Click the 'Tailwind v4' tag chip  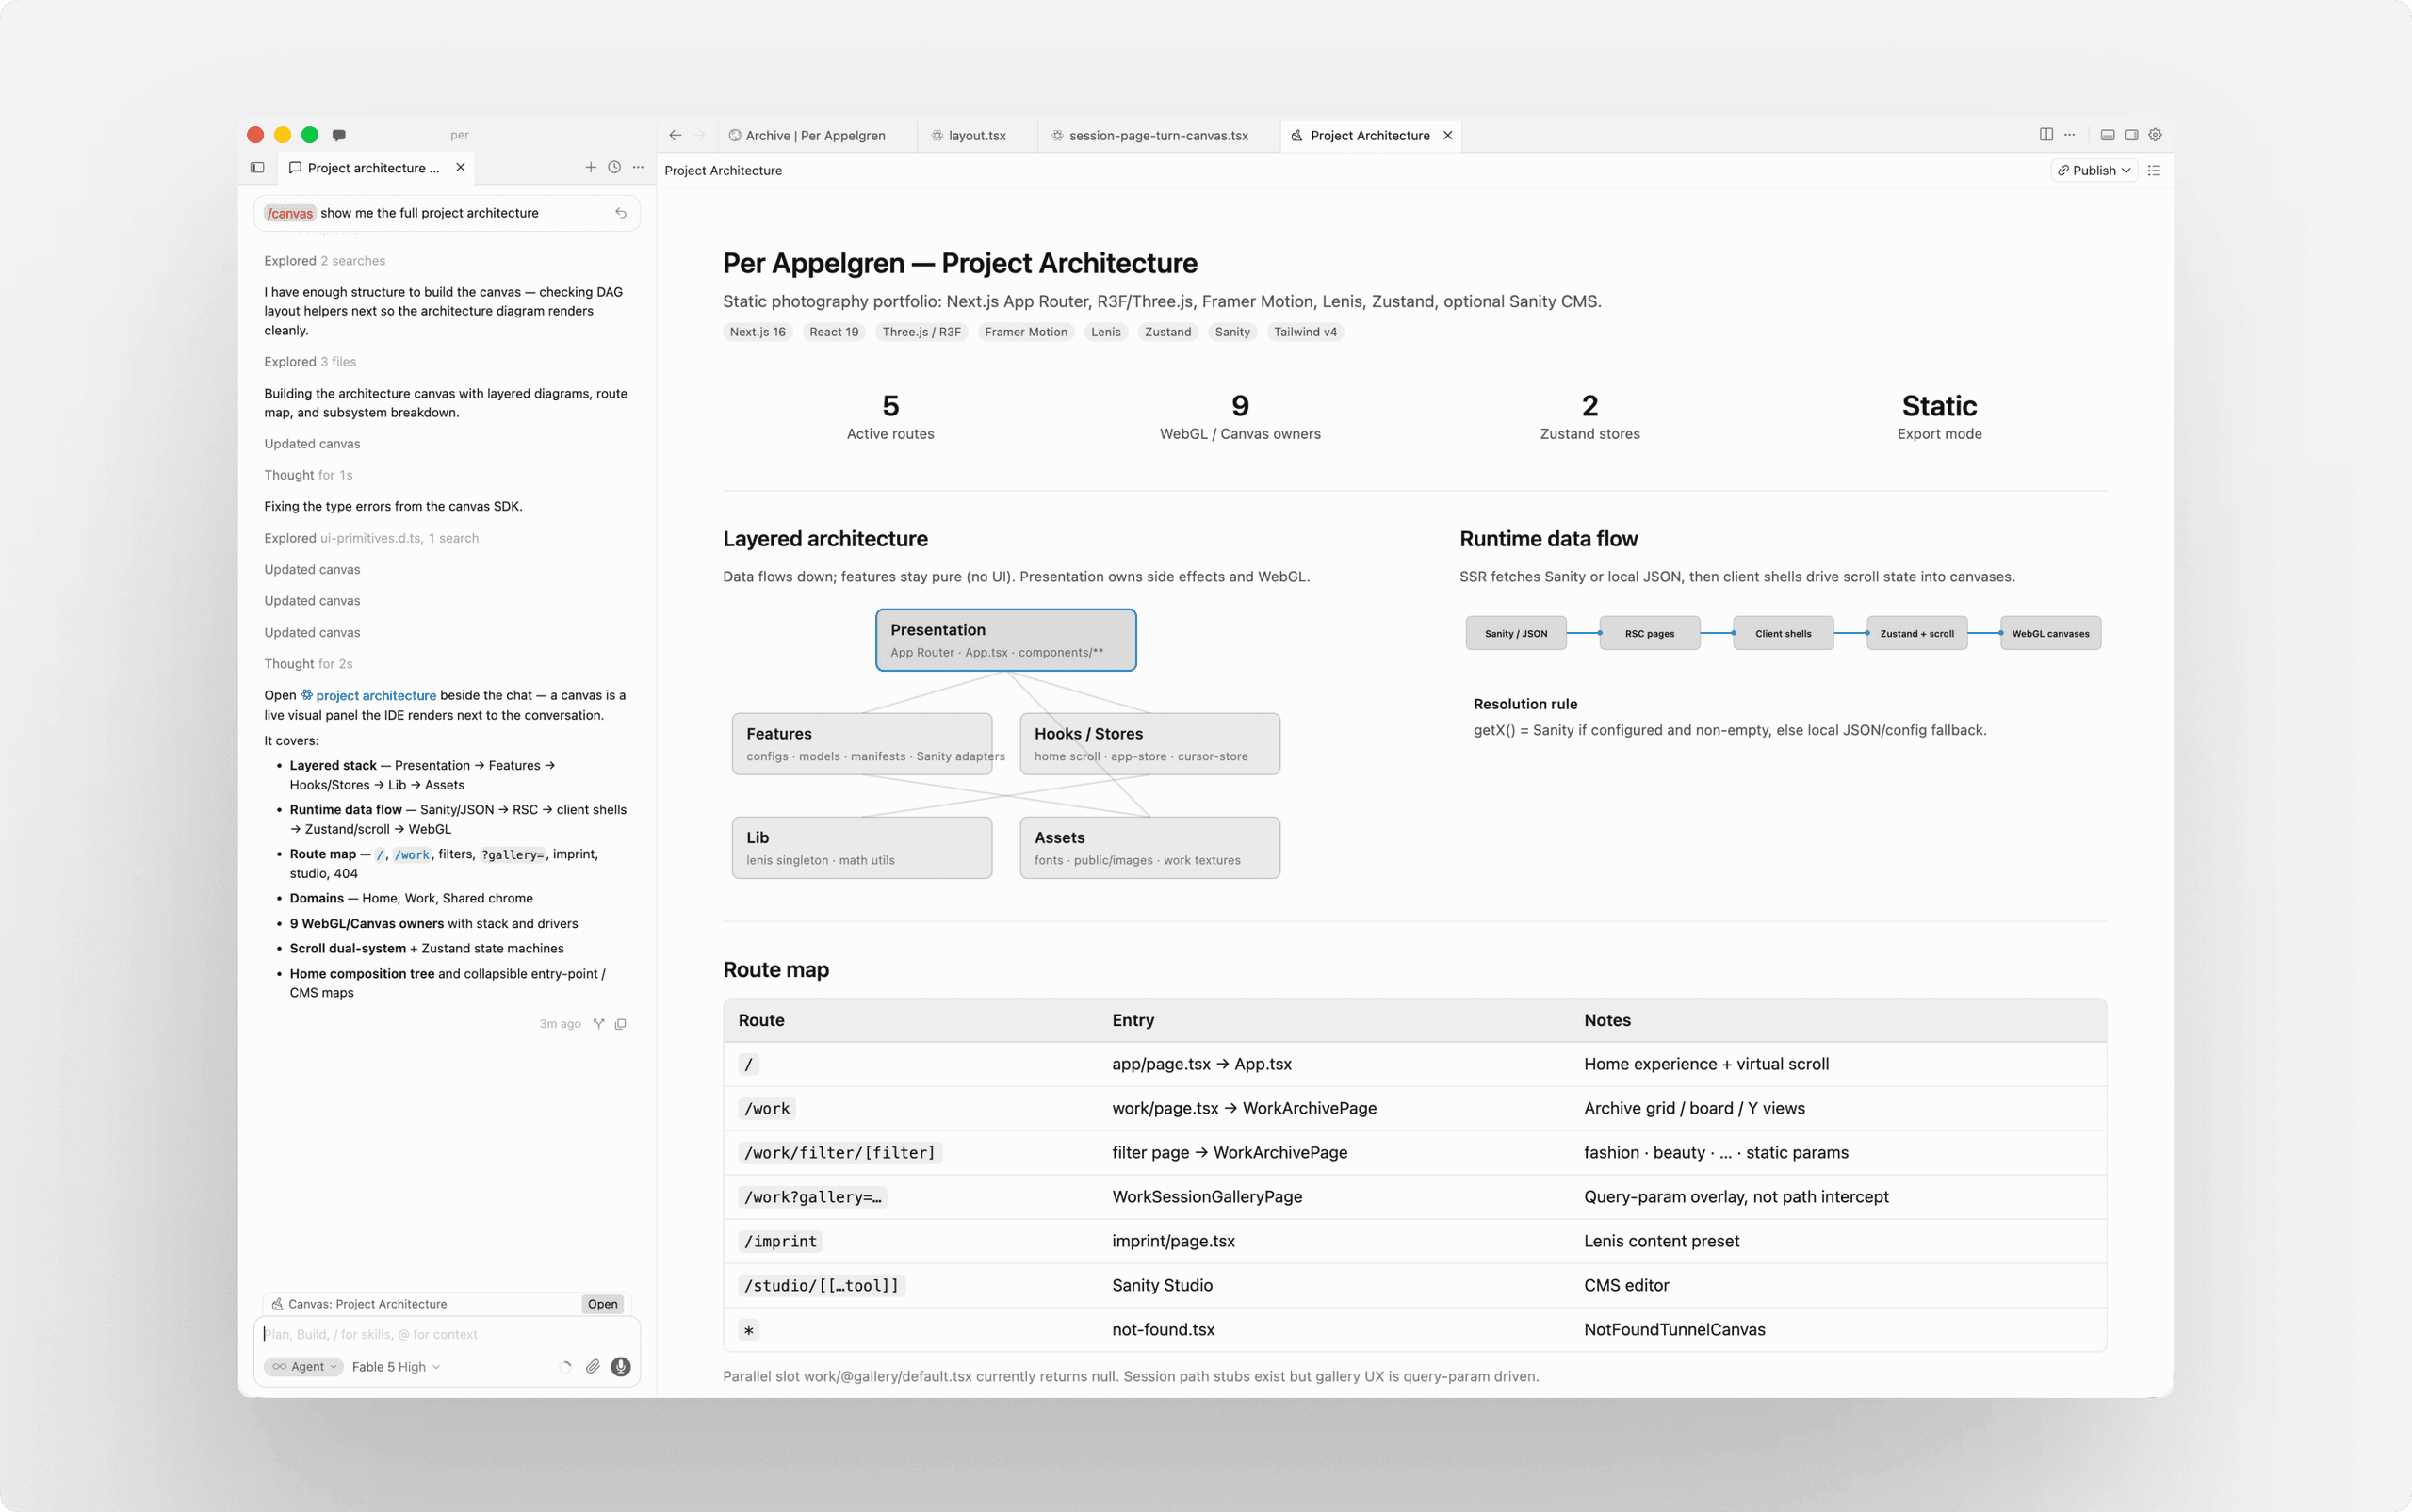1305,332
